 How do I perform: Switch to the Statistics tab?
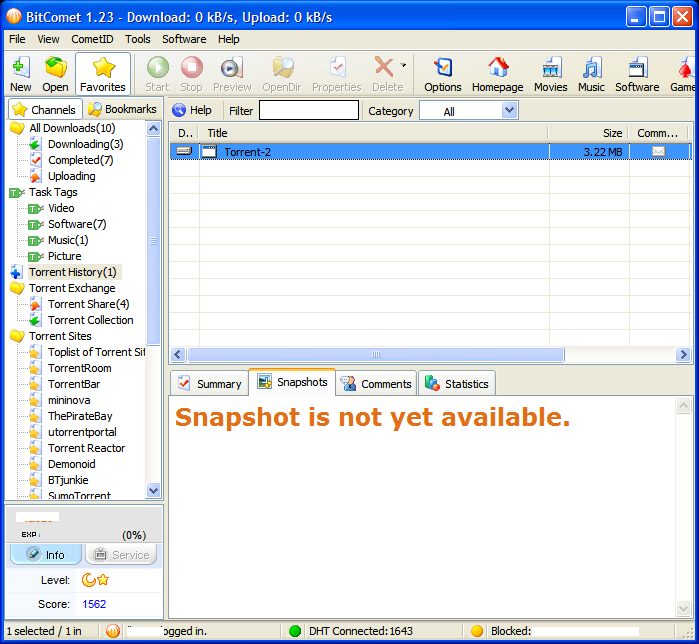(x=457, y=384)
